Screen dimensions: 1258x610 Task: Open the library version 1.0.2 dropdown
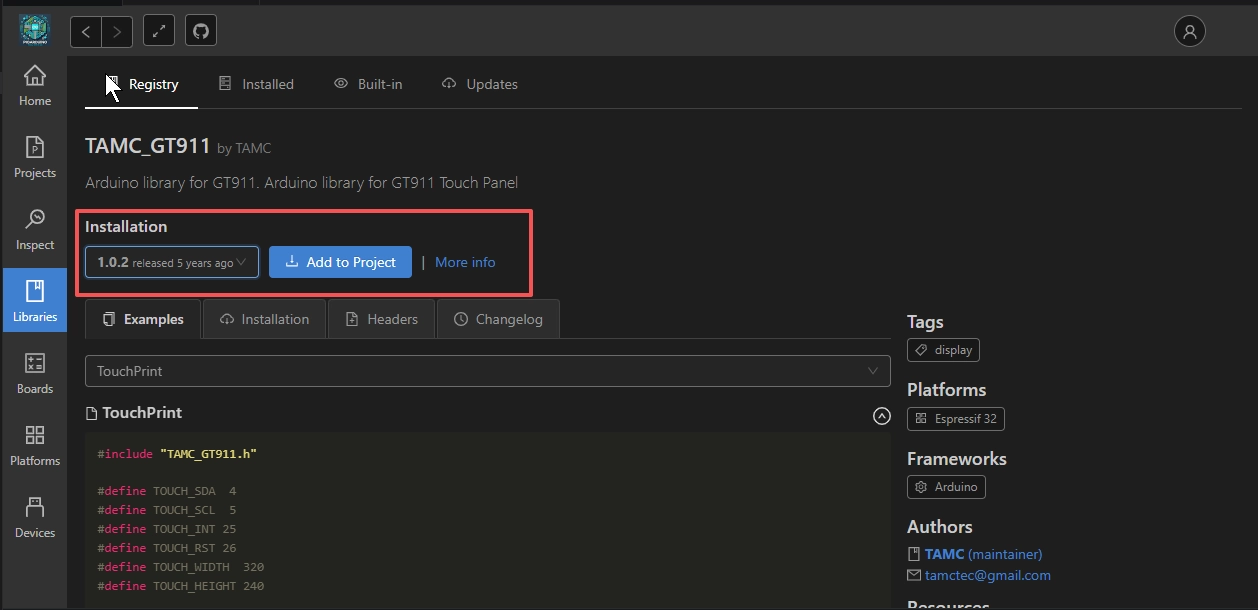coord(172,262)
